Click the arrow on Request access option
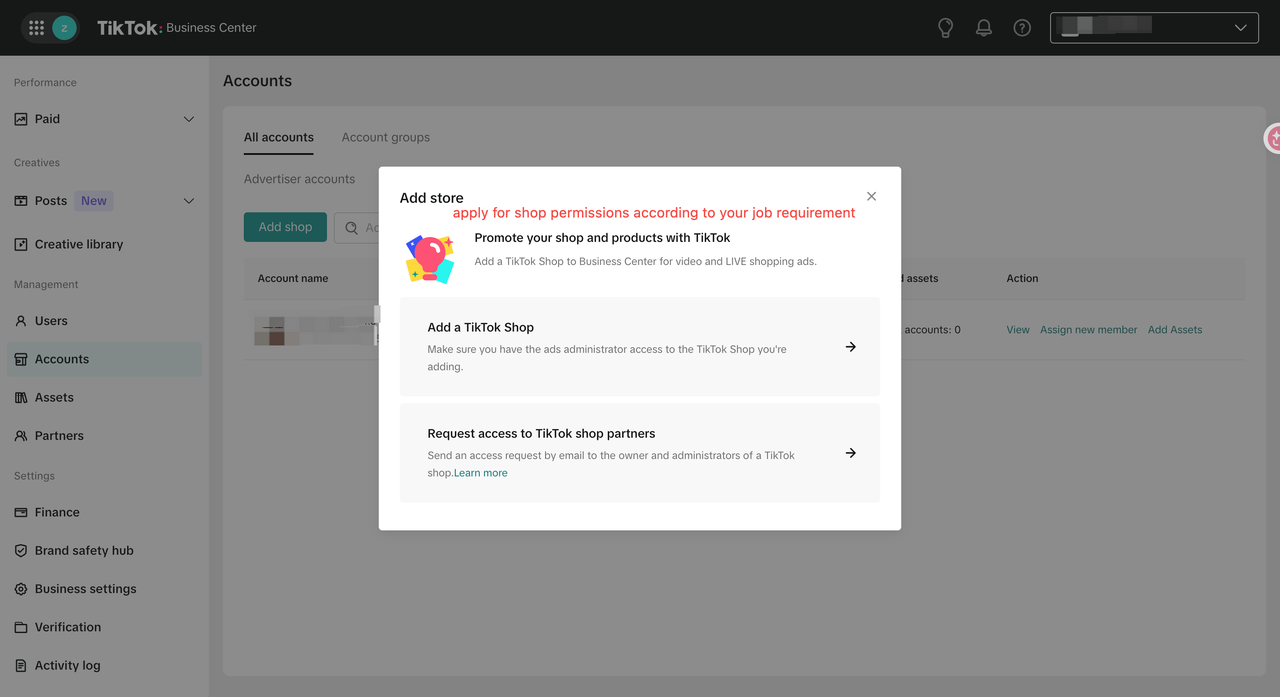This screenshot has height=697, width=1280. click(851, 453)
